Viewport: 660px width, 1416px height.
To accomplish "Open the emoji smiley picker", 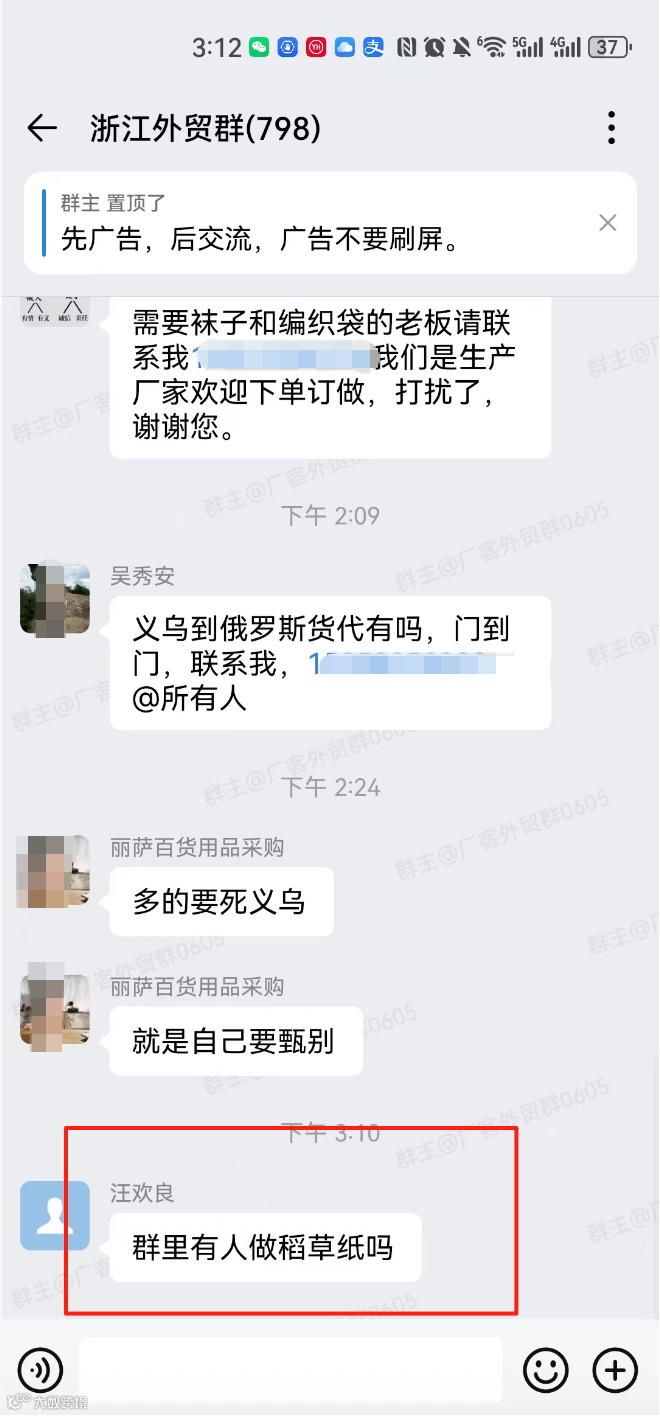I will [546, 1370].
